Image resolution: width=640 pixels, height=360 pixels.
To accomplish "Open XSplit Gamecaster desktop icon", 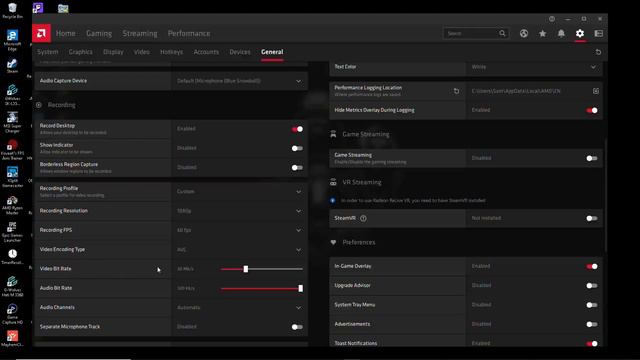I will coord(12,177).
